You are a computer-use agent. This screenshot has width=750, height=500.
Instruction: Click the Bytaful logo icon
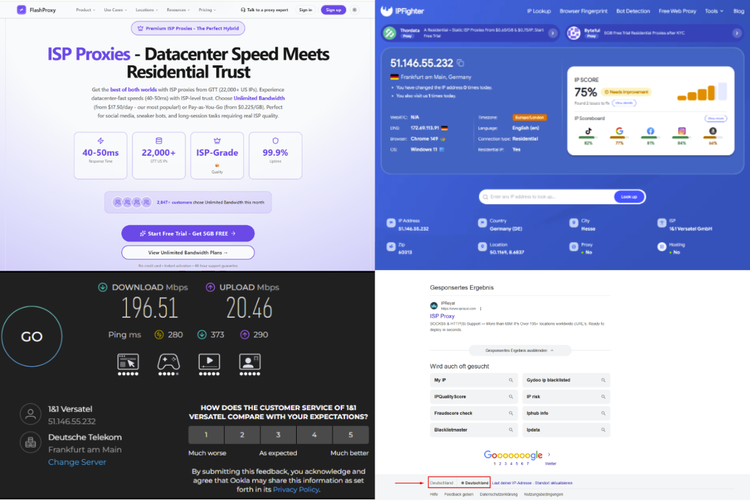click(574, 33)
